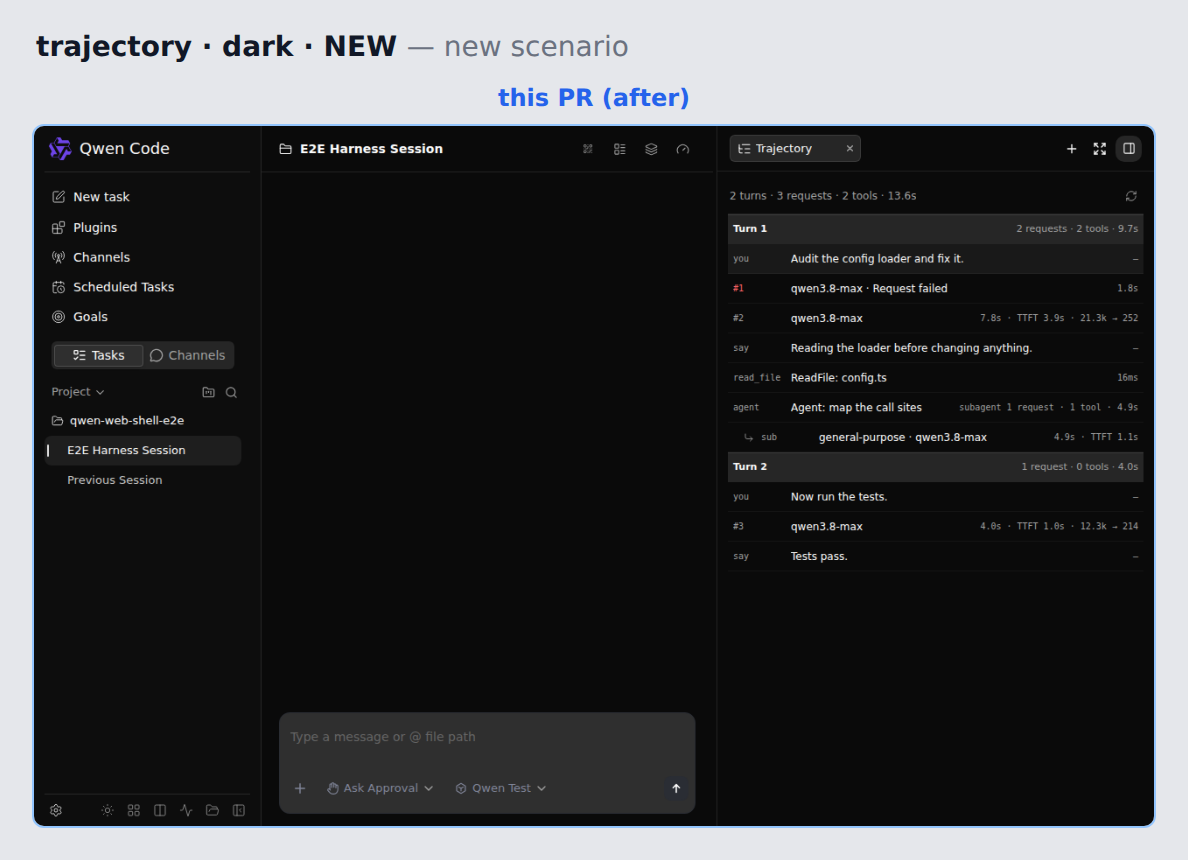Expand the Project dropdown
This screenshot has width=1188, height=860.
point(77,392)
